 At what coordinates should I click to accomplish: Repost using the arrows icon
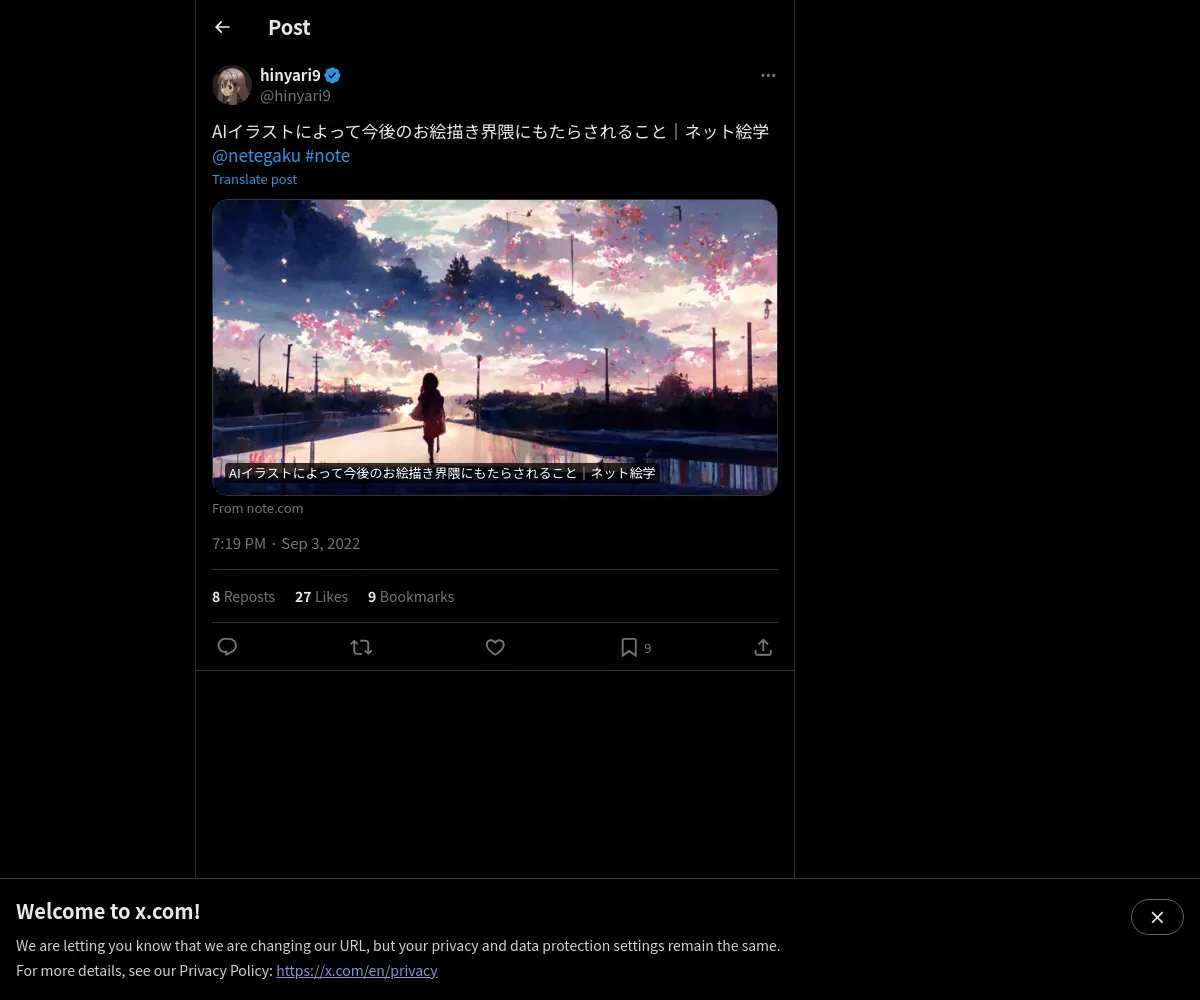coord(361,647)
